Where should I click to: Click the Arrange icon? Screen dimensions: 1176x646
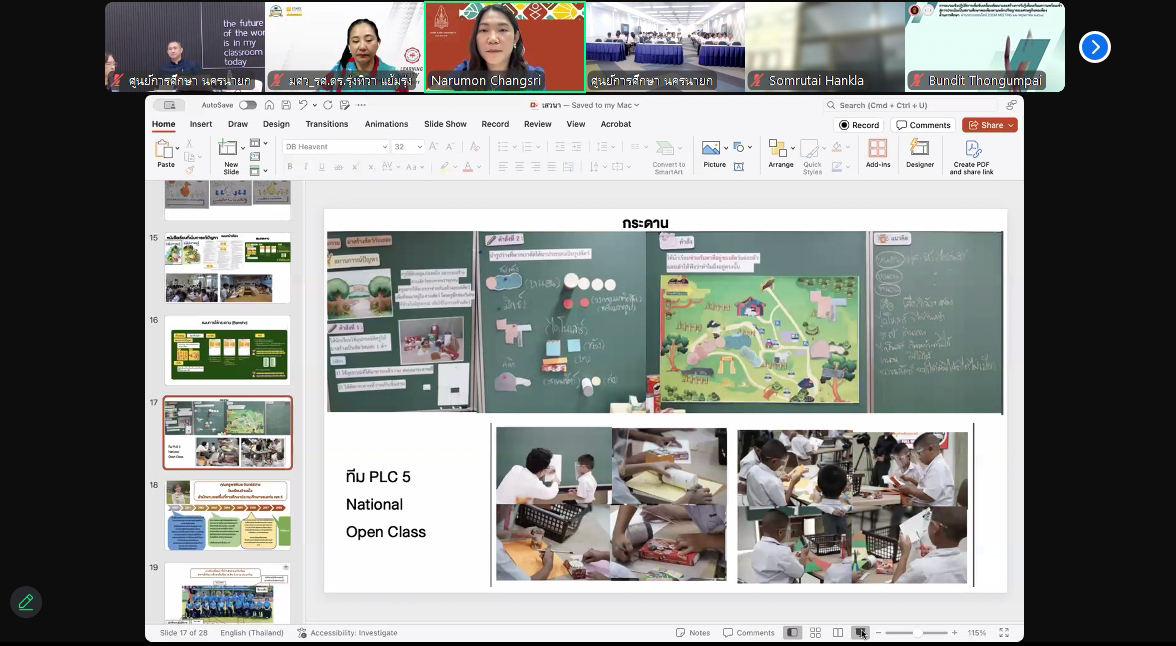780,153
